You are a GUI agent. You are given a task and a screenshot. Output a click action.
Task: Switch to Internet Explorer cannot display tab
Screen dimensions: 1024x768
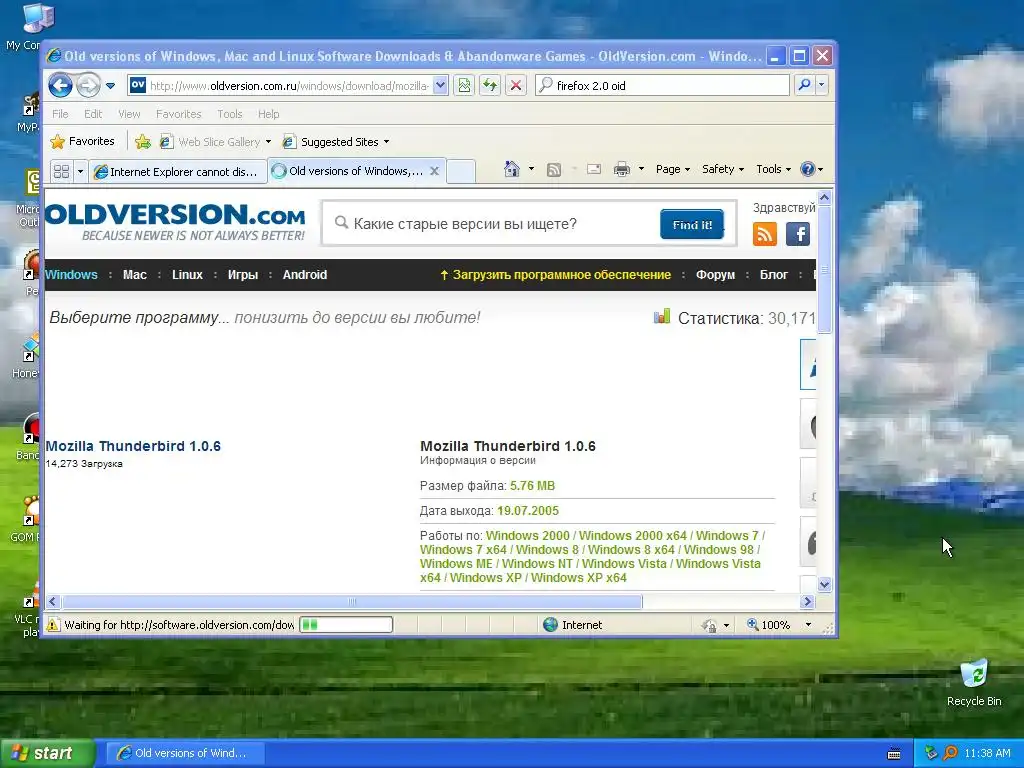click(178, 172)
